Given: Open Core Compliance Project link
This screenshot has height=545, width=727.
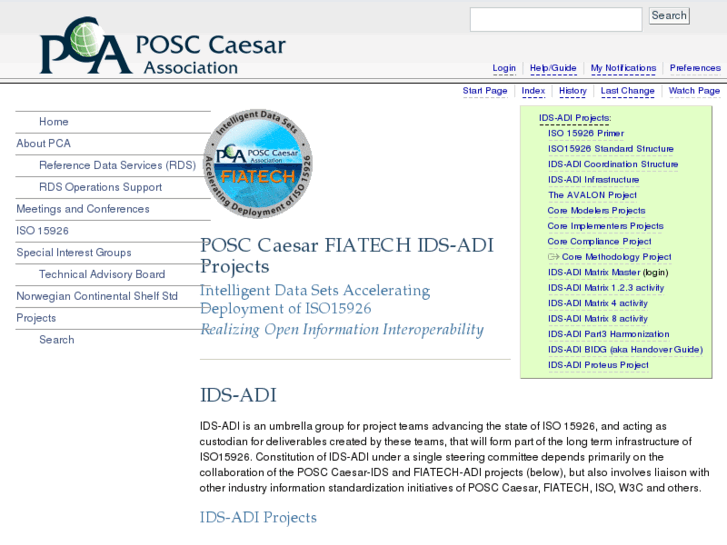Looking at the screenshot, I should 599,242.
